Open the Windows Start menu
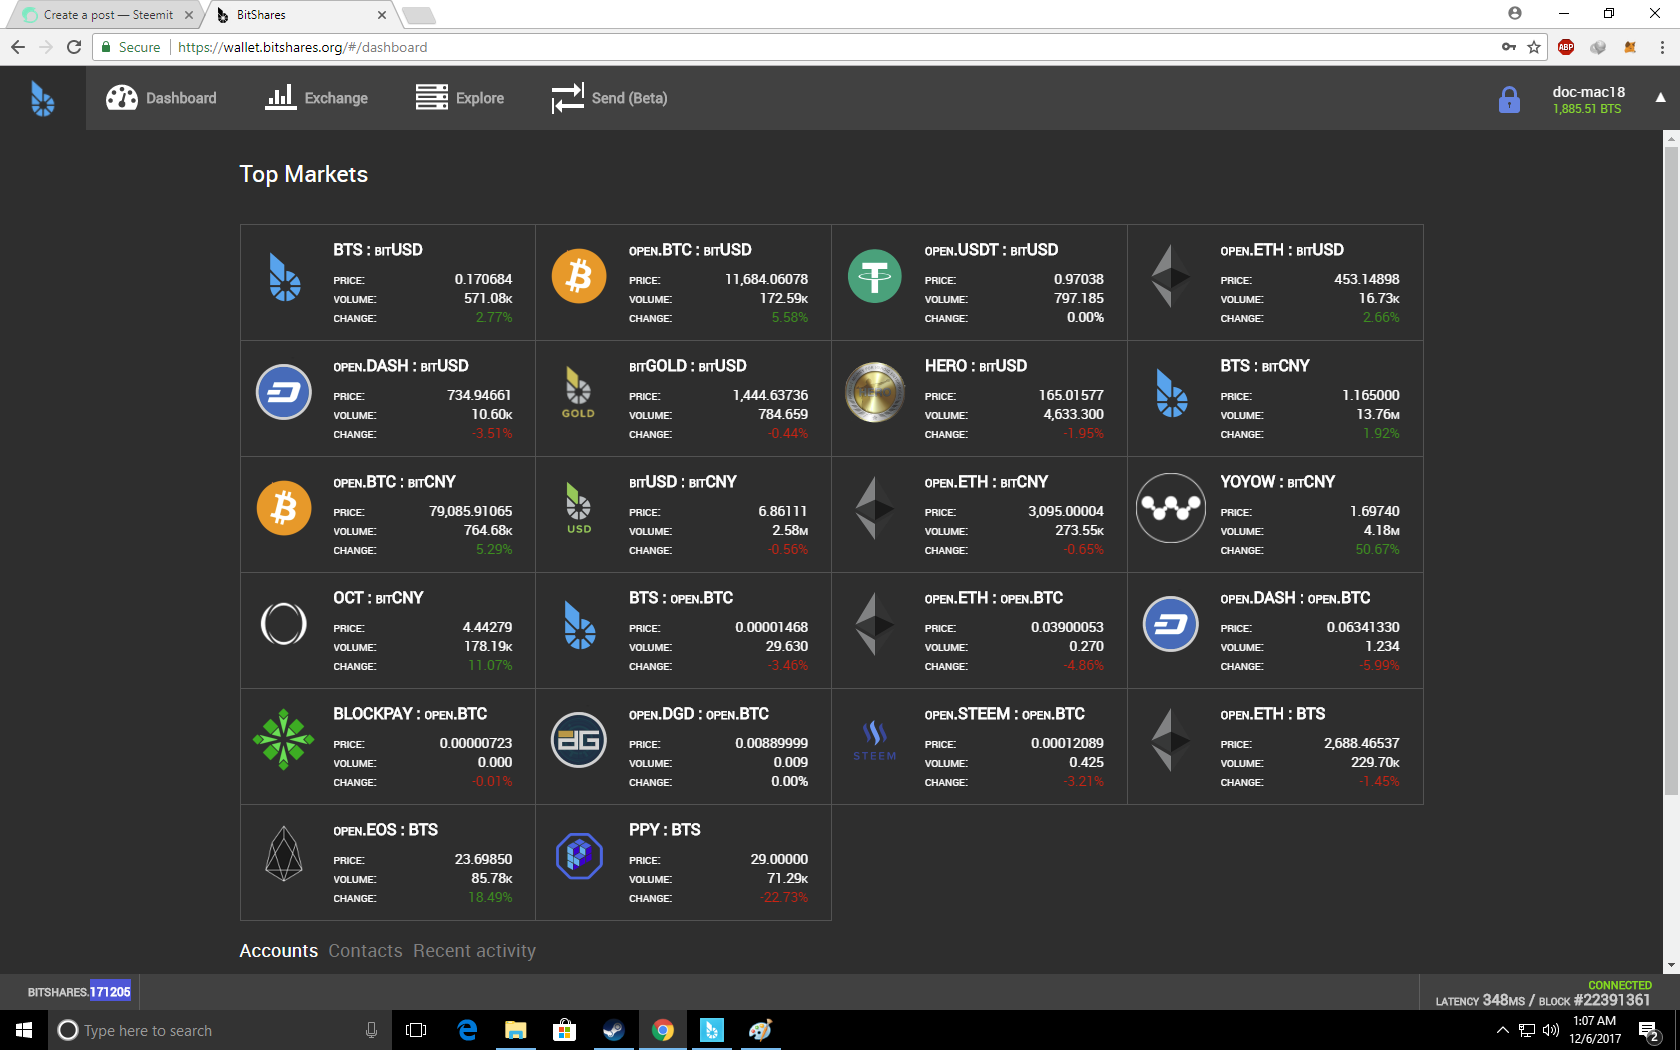This screenshot has height=1050, width=1680. coord(24,1030)
